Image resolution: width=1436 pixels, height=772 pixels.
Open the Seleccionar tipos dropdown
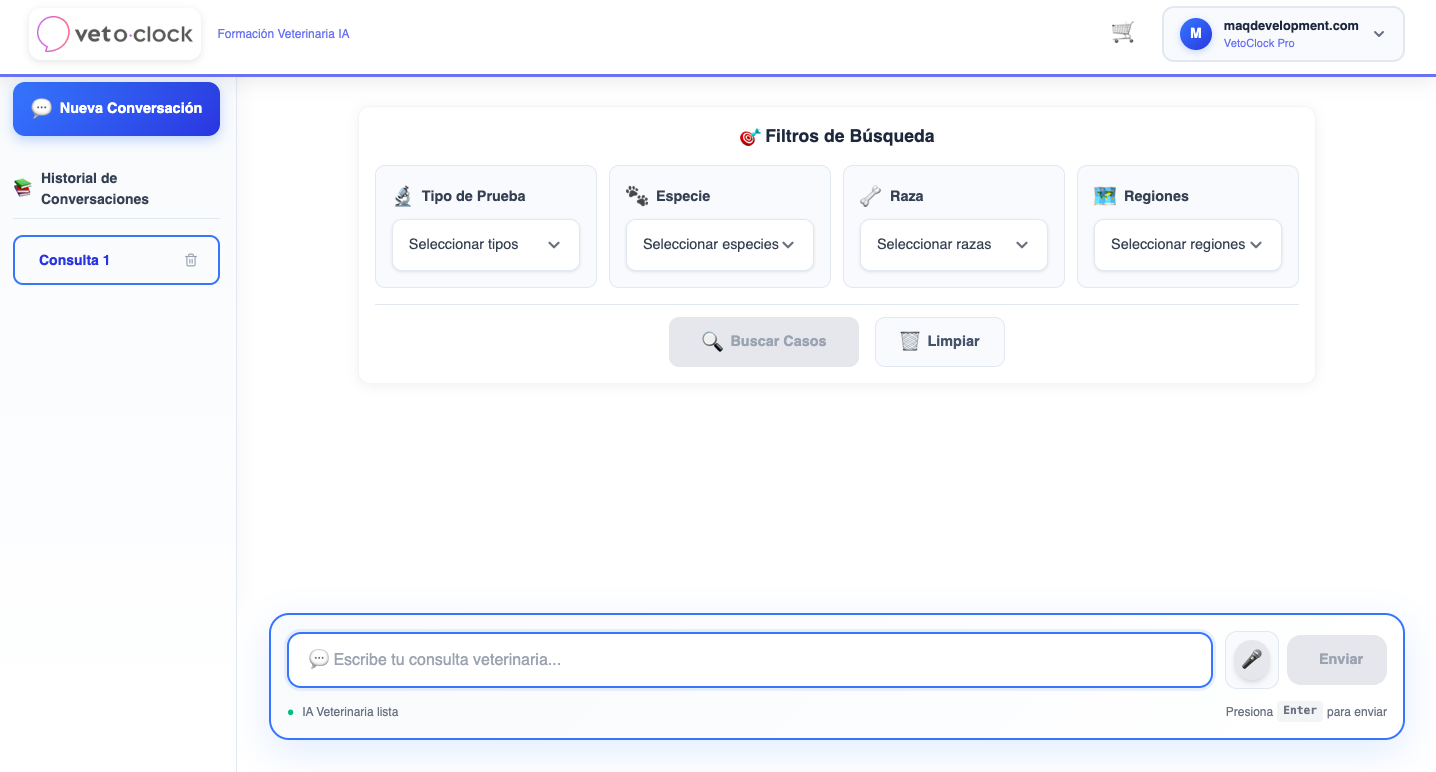485,244
